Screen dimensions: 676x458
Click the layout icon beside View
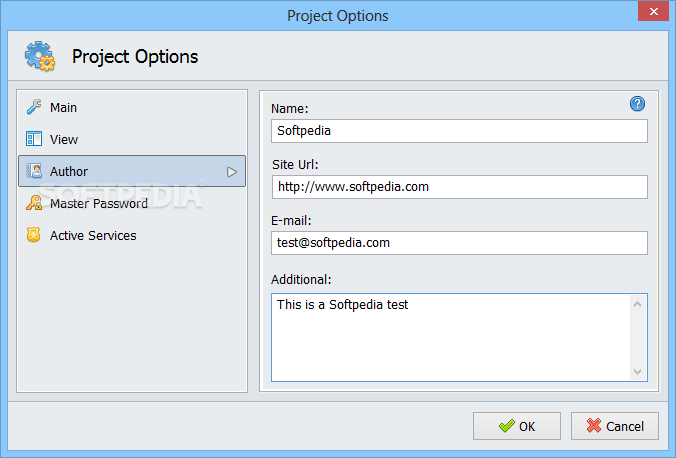pos(34,139)
